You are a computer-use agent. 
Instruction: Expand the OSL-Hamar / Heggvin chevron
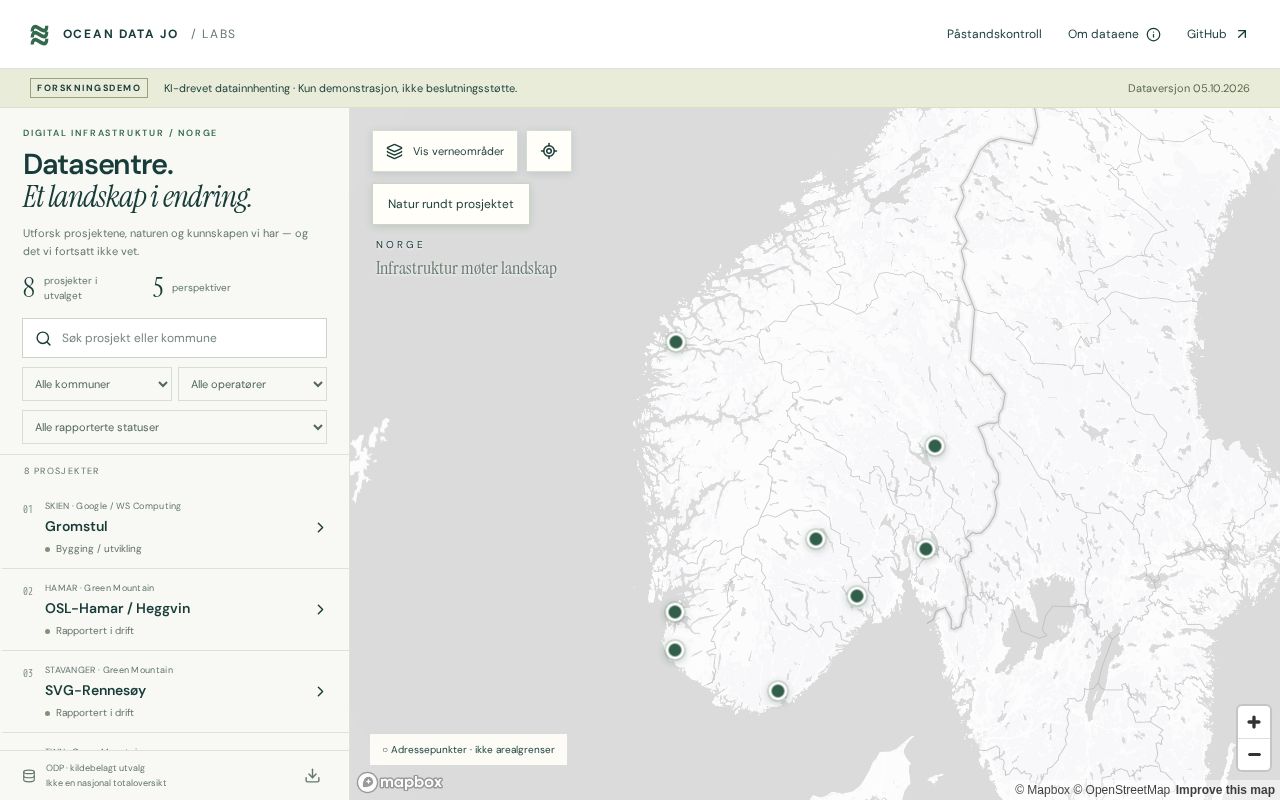(320, 609)
